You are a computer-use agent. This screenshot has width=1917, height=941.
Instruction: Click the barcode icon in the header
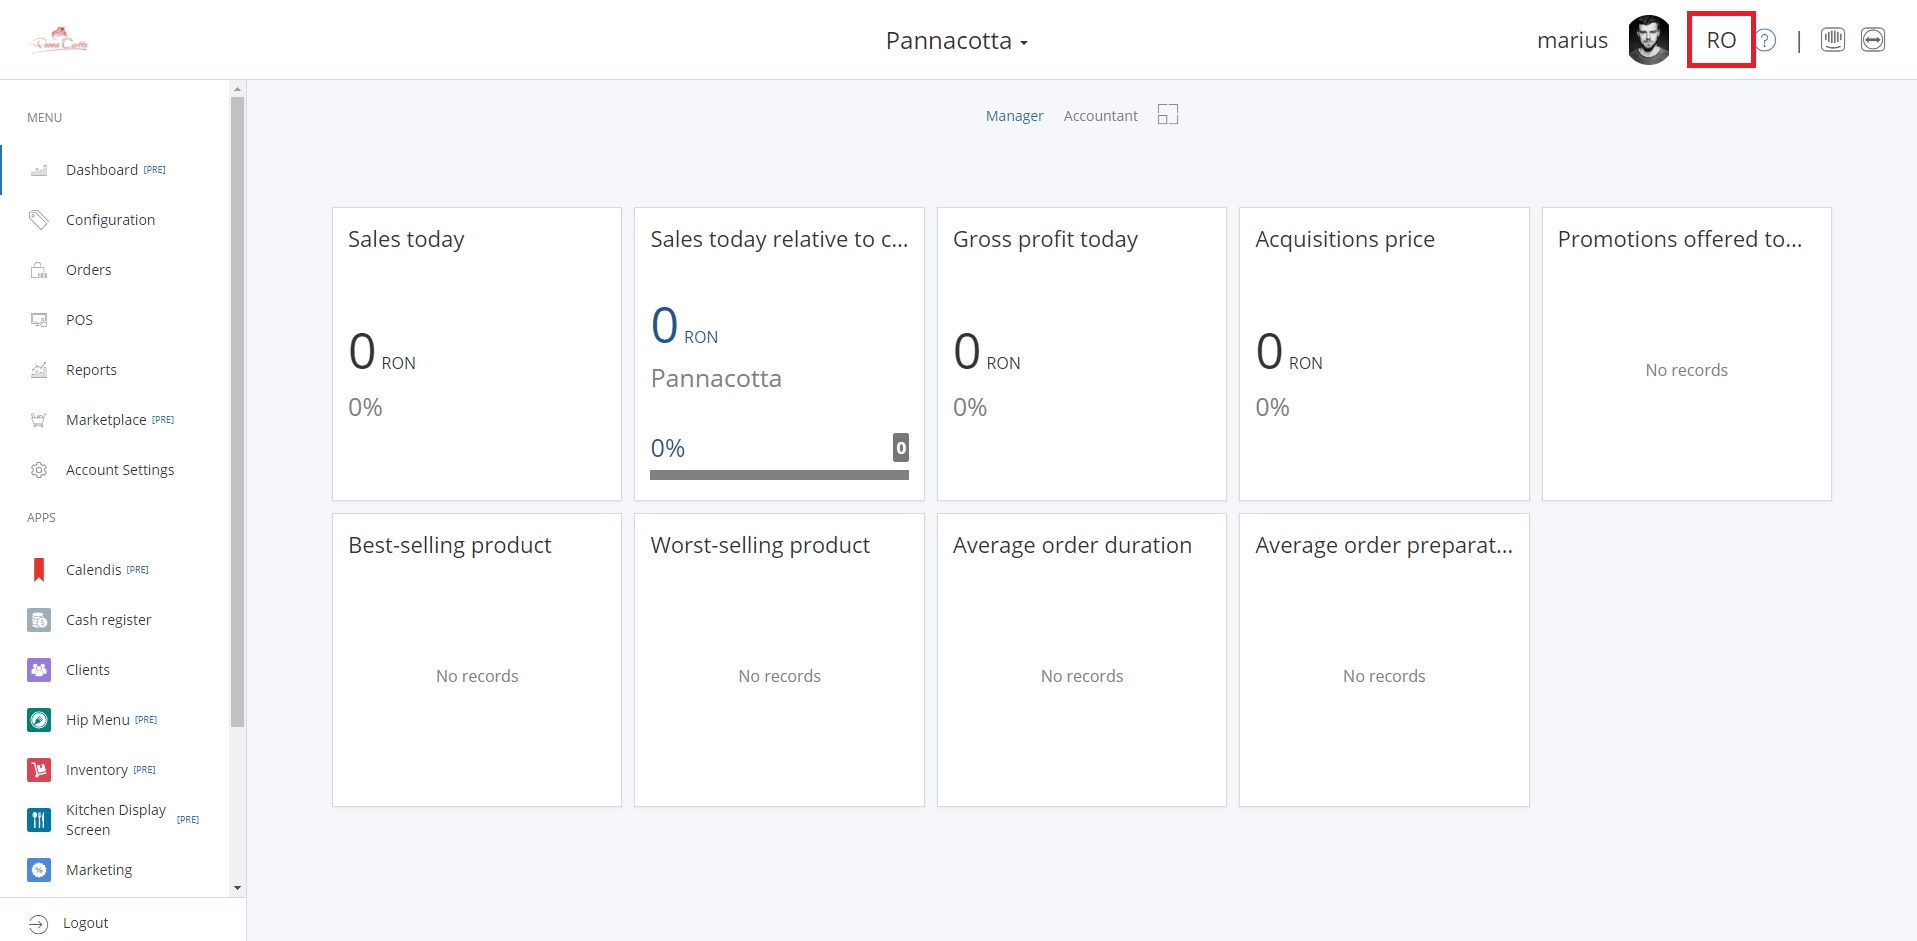pos(1833,40)
